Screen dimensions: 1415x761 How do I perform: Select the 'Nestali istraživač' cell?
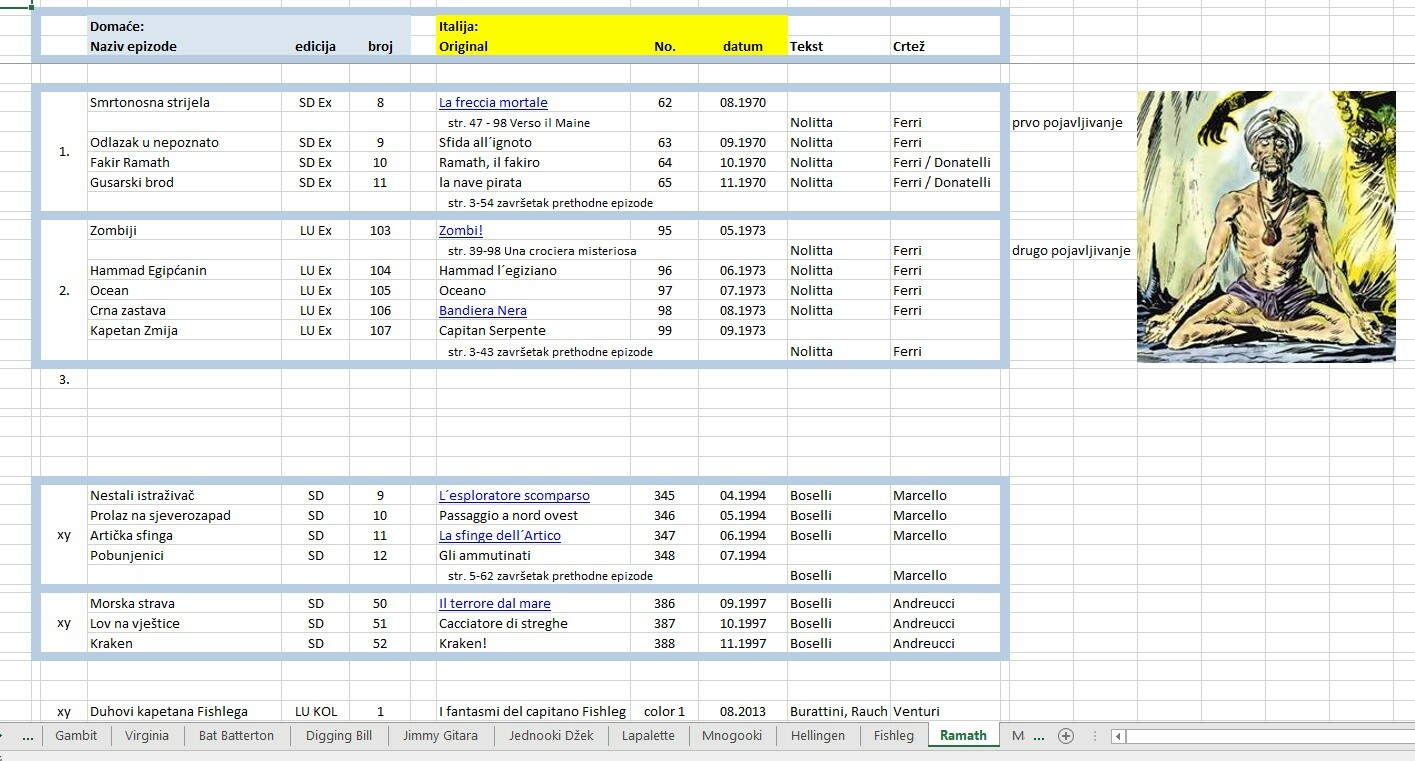[184, 496]
